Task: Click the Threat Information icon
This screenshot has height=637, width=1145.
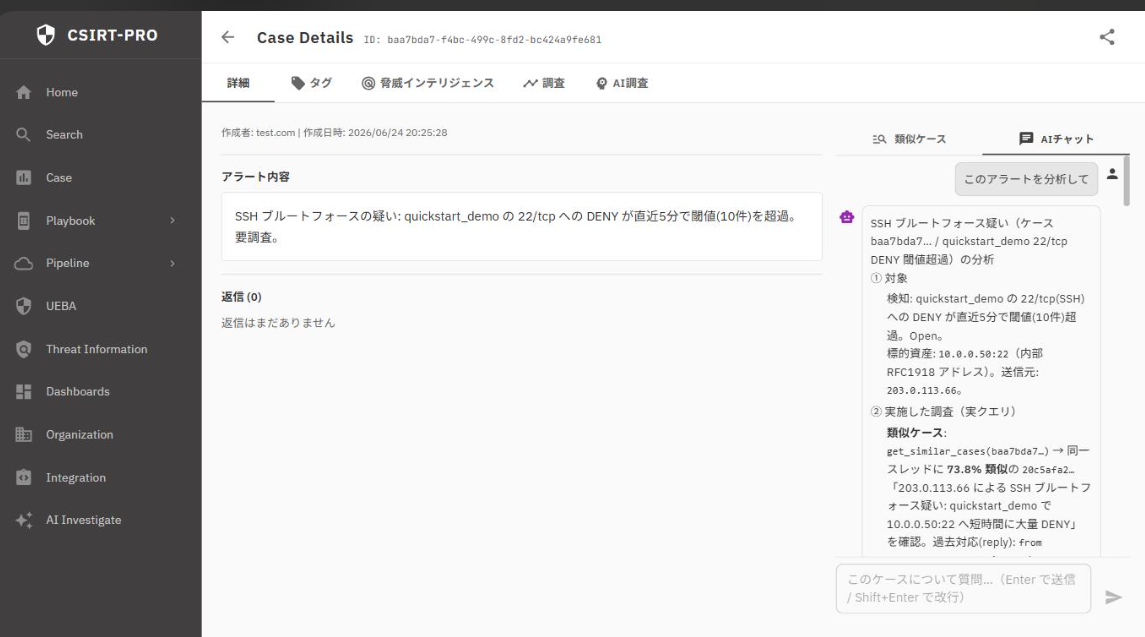Action: click(x=23, y=349)
